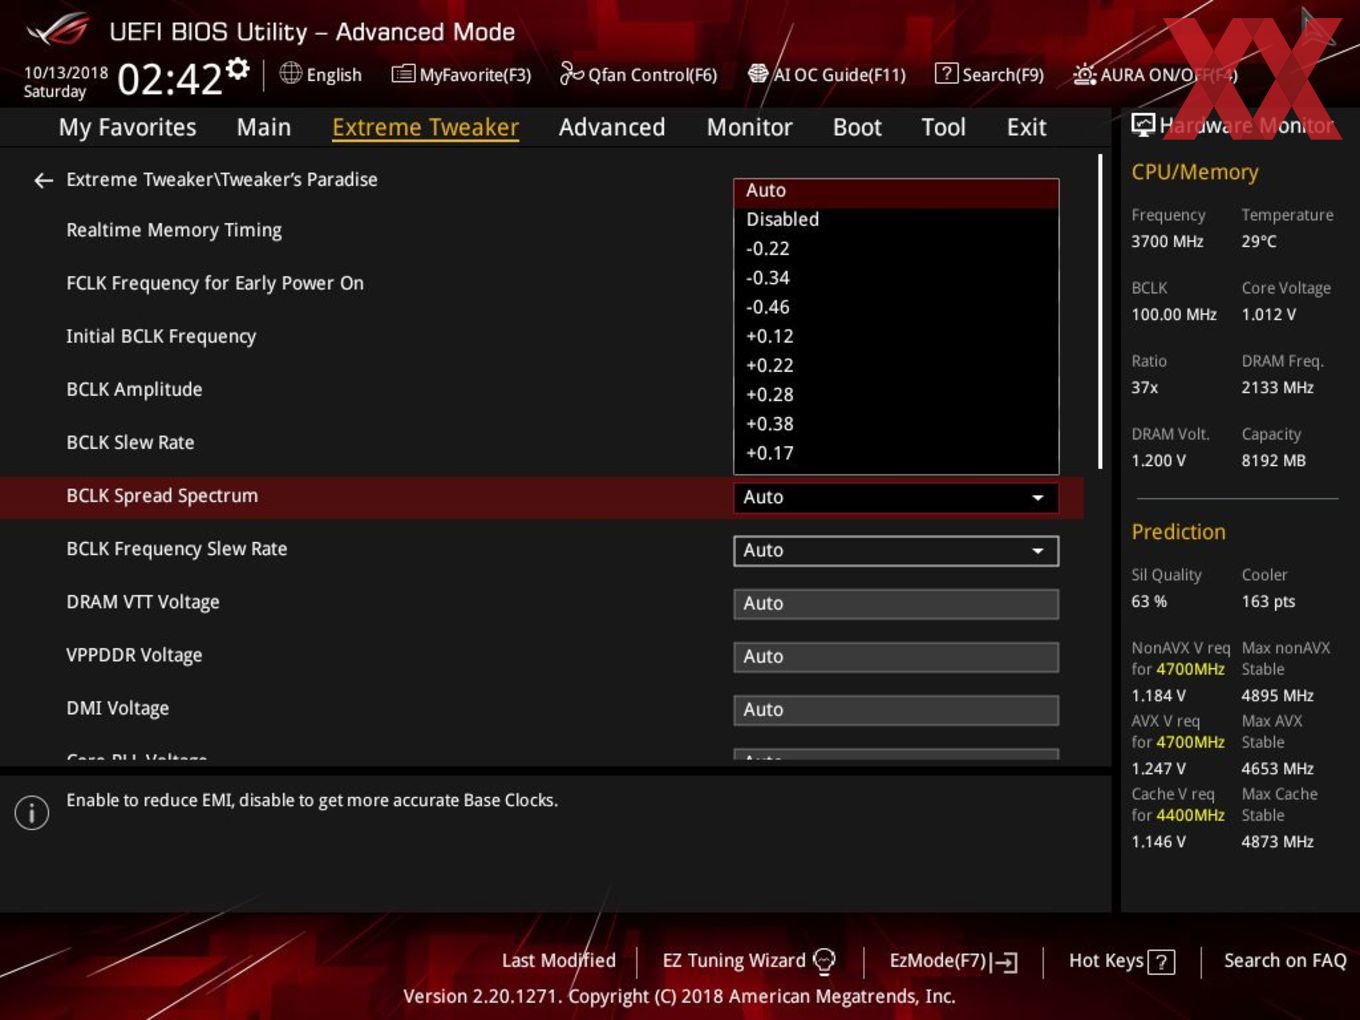Open MyFavorite(F3) list

[461, 74]
